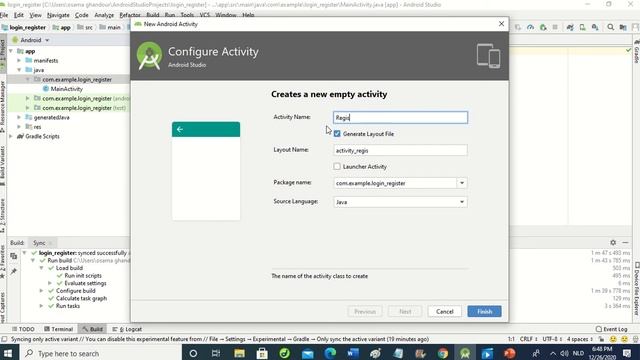The image size is (640, 360).
Task: Click the CRLF line separator indicator
Action: [x=528, y=339]
